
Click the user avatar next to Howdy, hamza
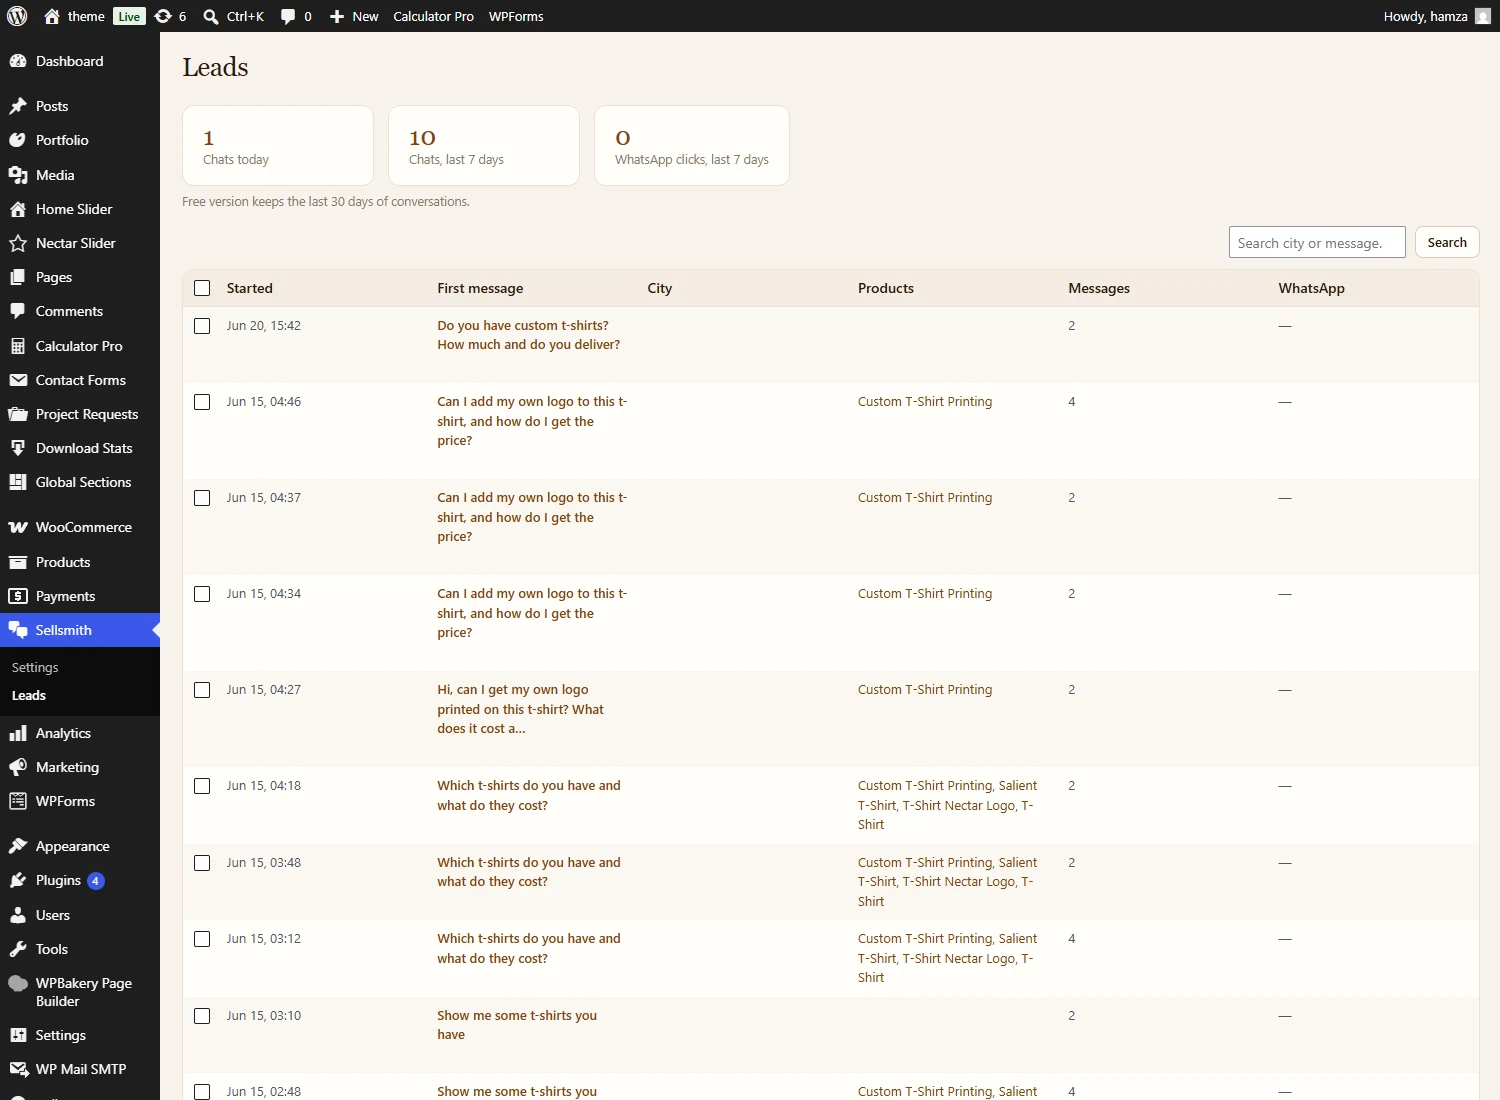(1483, 16)
